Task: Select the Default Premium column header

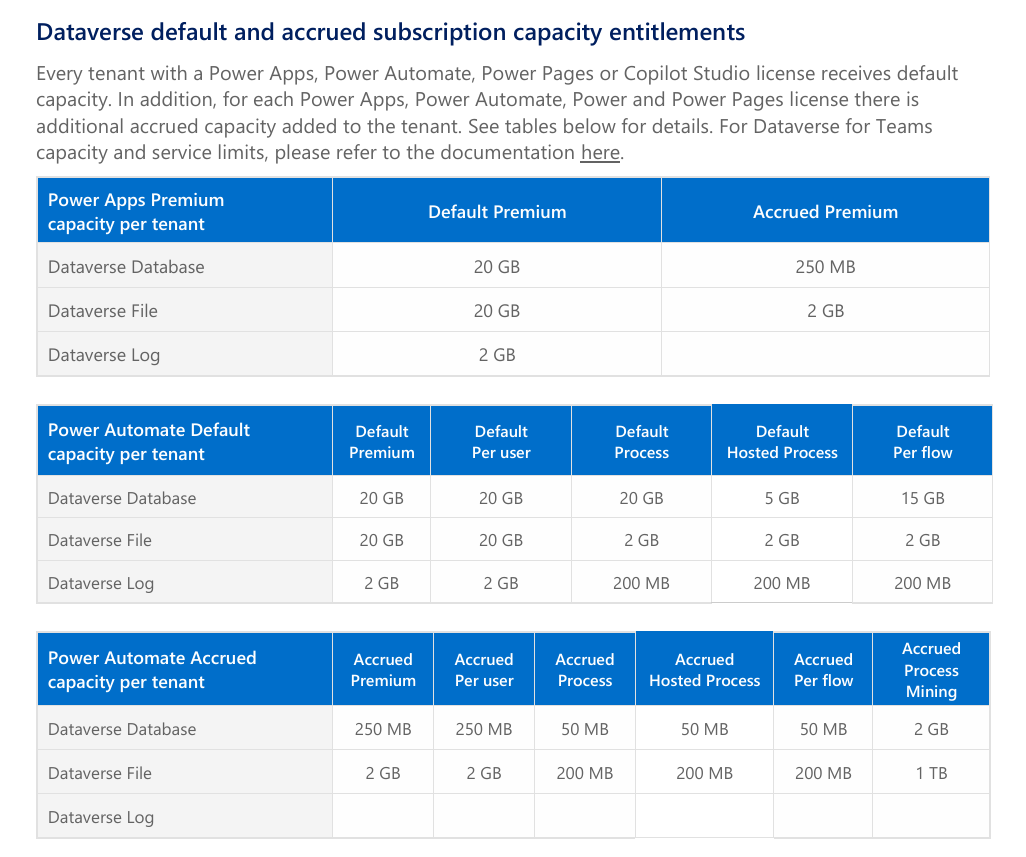Action: click(497, 211)
